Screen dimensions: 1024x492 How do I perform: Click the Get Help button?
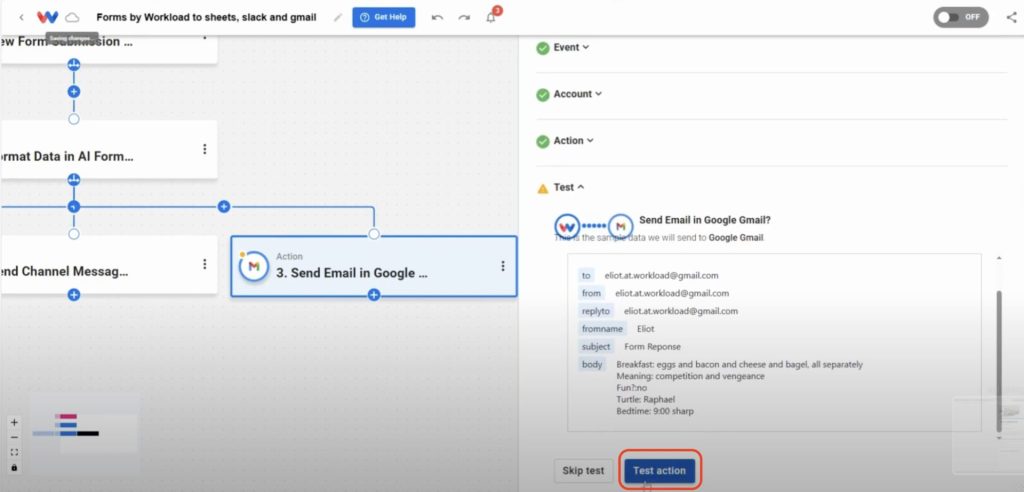[x=383, y=18]
